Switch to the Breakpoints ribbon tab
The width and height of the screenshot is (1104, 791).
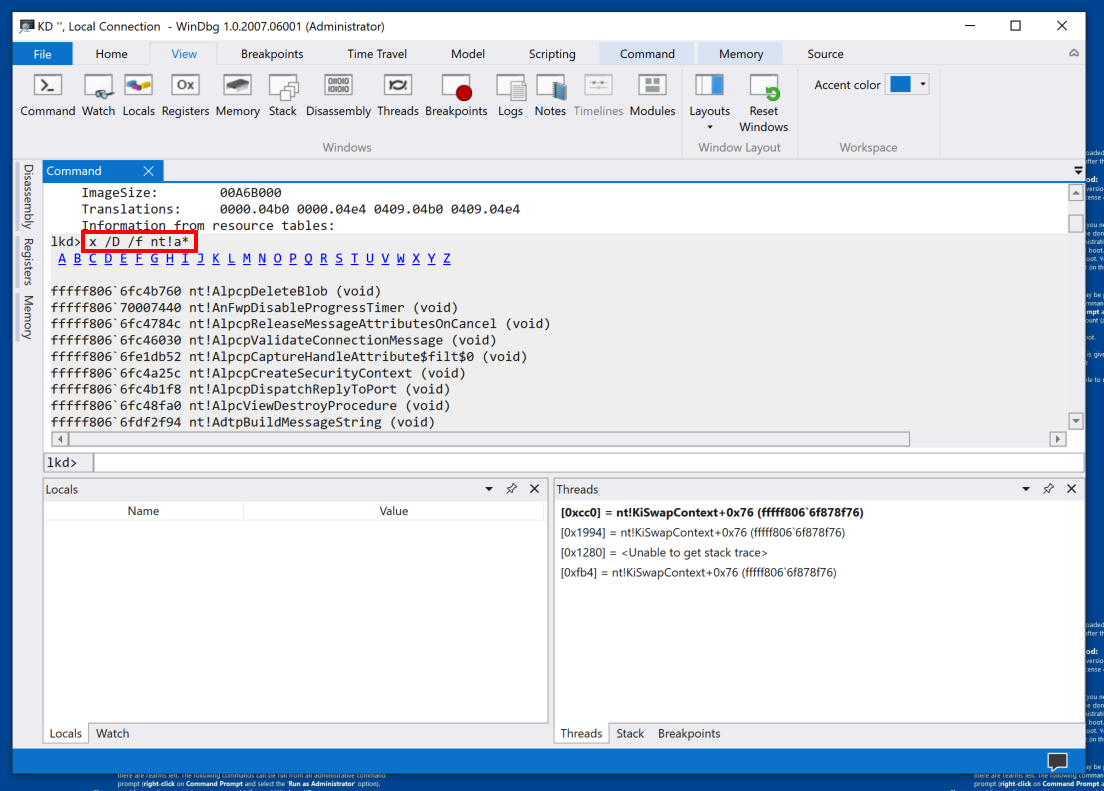pyautogui.click(x=272, y=54)
